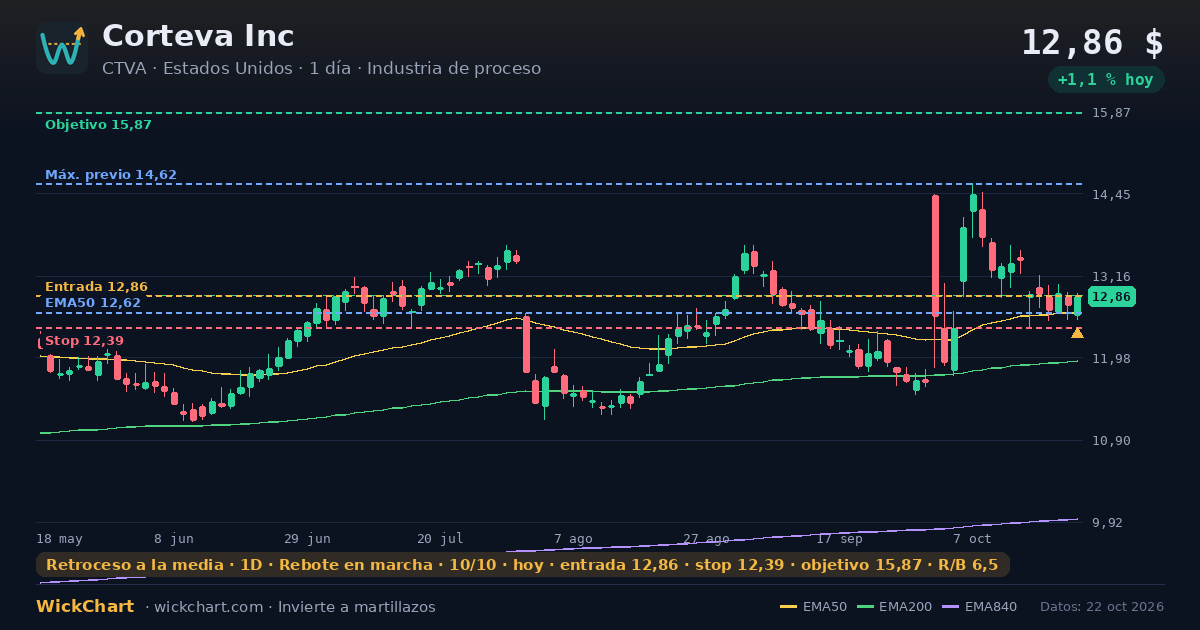The image size is (1200, 630).
Task: Click the 8 jun date on the time axis
Action: [174, 538]
